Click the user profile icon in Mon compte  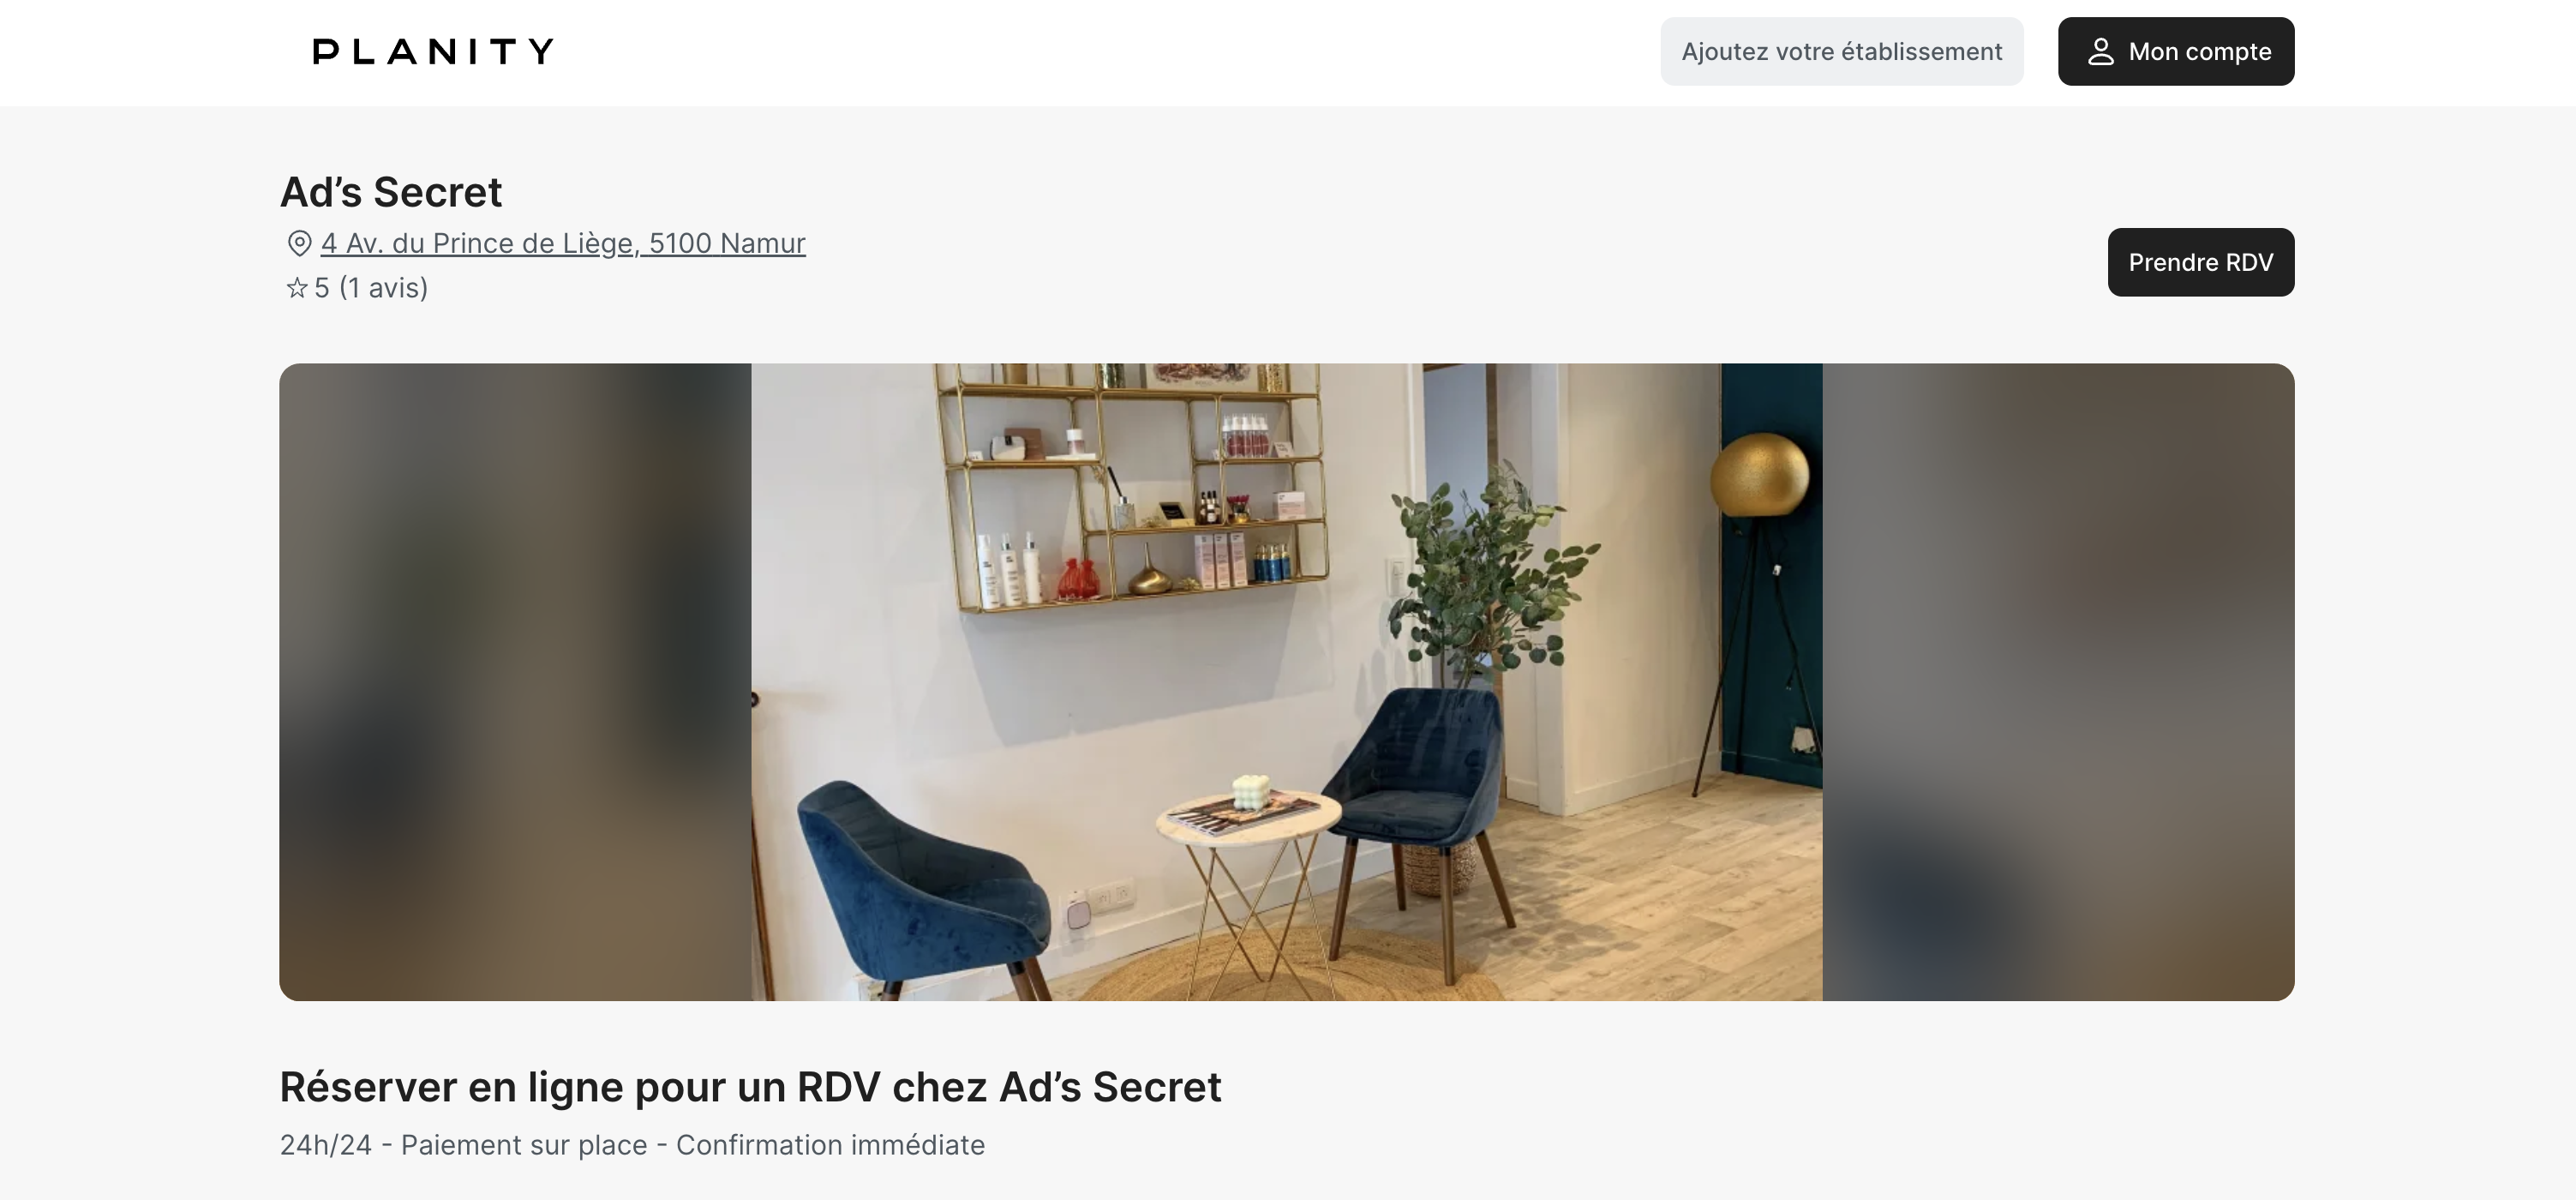2100,51
